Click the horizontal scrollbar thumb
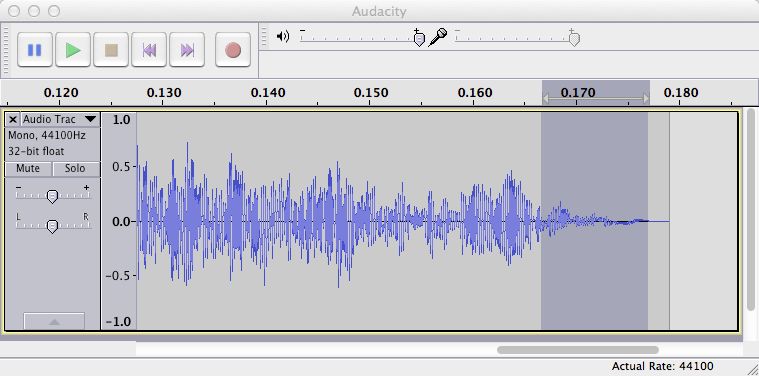This screenshot has width=759, height=376. [x=578, y=349]
